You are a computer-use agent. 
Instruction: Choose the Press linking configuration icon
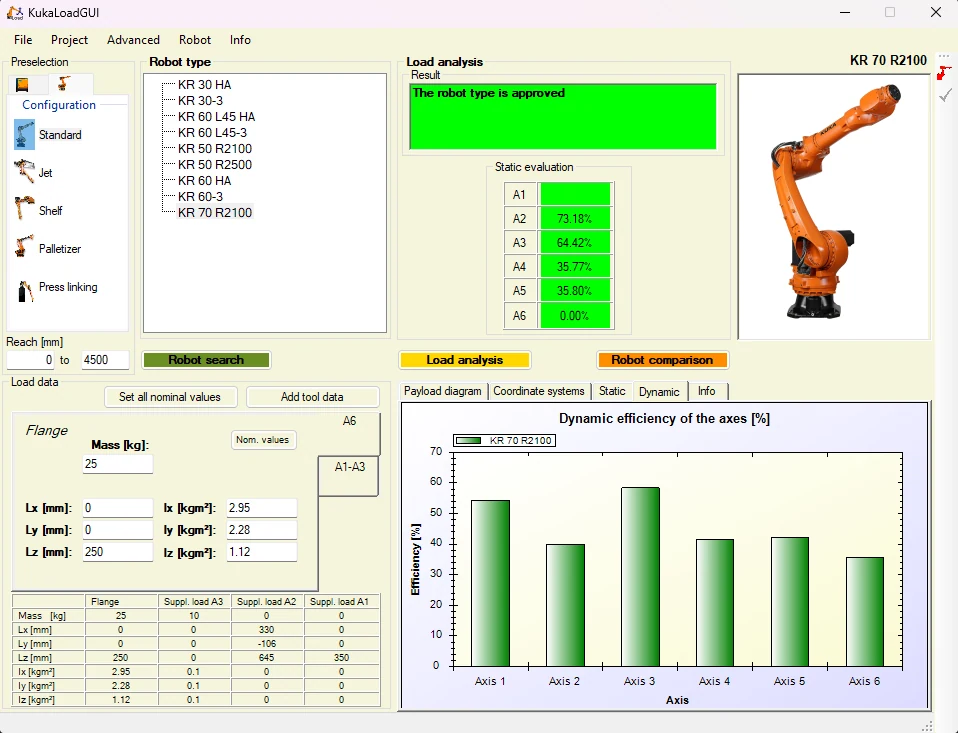point(24,290)
